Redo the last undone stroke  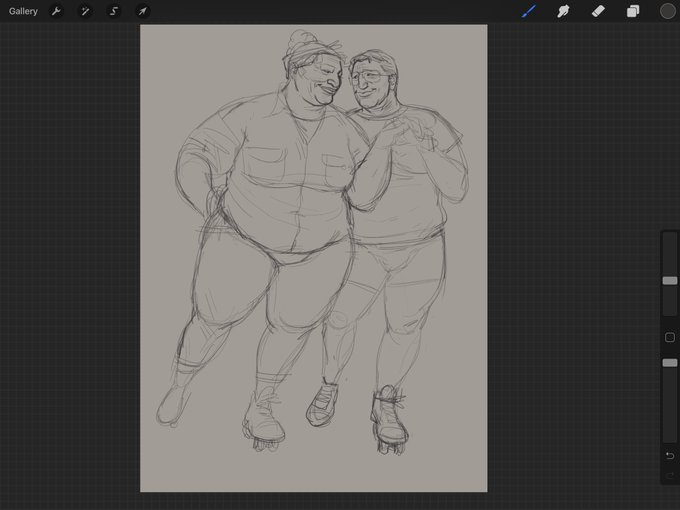click(x=670, y=476)
